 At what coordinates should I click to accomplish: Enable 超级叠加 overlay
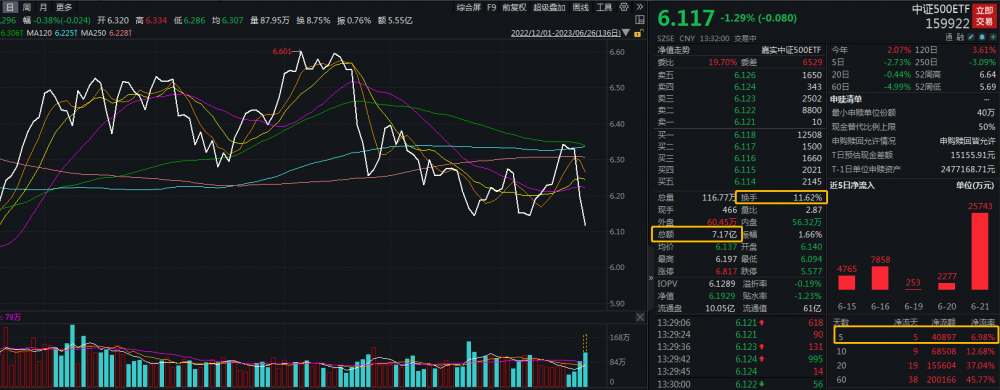[x=549, y=7]
